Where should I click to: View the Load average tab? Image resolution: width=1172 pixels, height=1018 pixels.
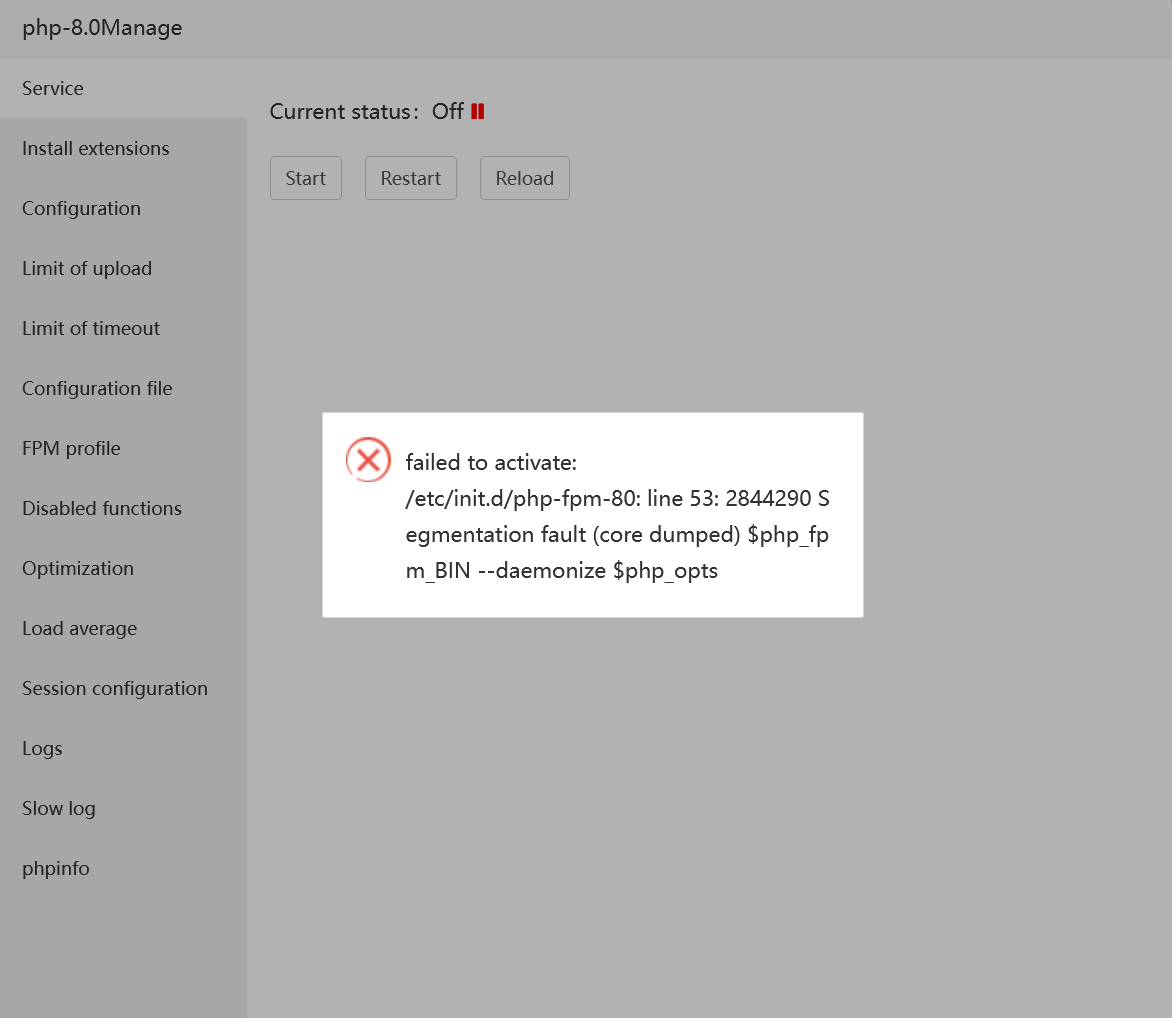point(79,628)
